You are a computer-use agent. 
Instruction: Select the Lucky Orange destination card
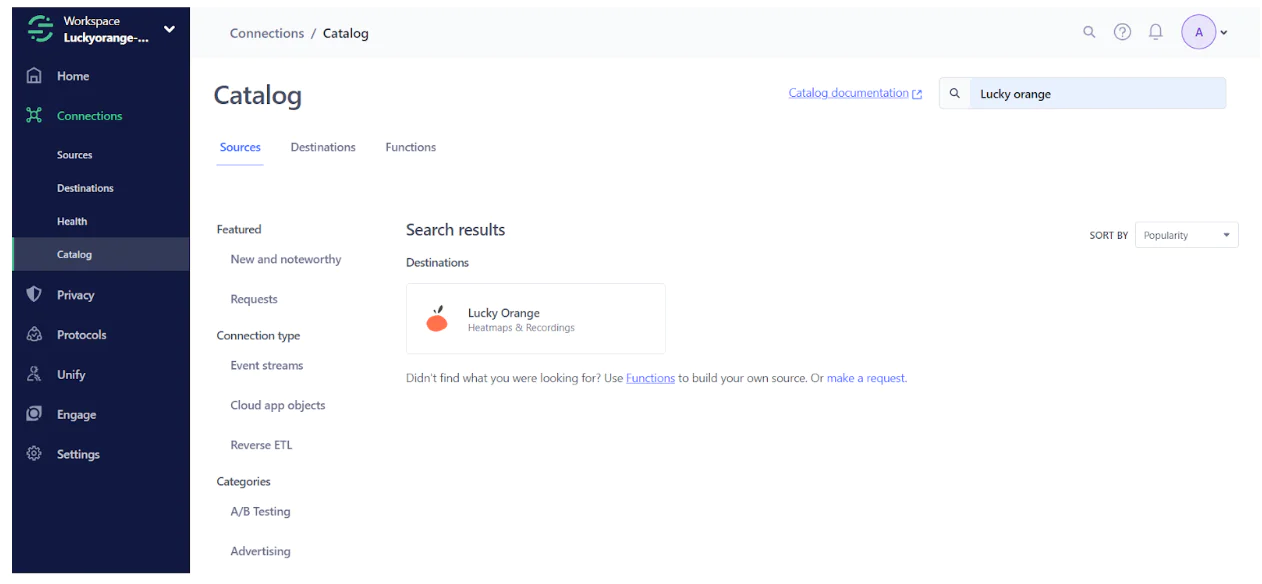[535, 318]
